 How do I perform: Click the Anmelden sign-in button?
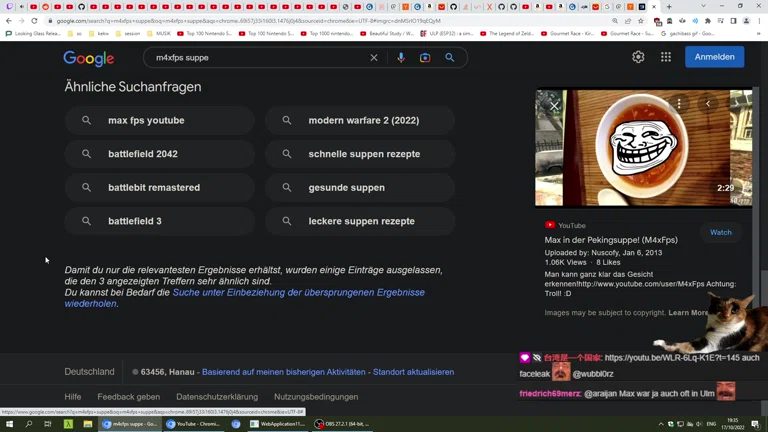[x=714, y=57]
